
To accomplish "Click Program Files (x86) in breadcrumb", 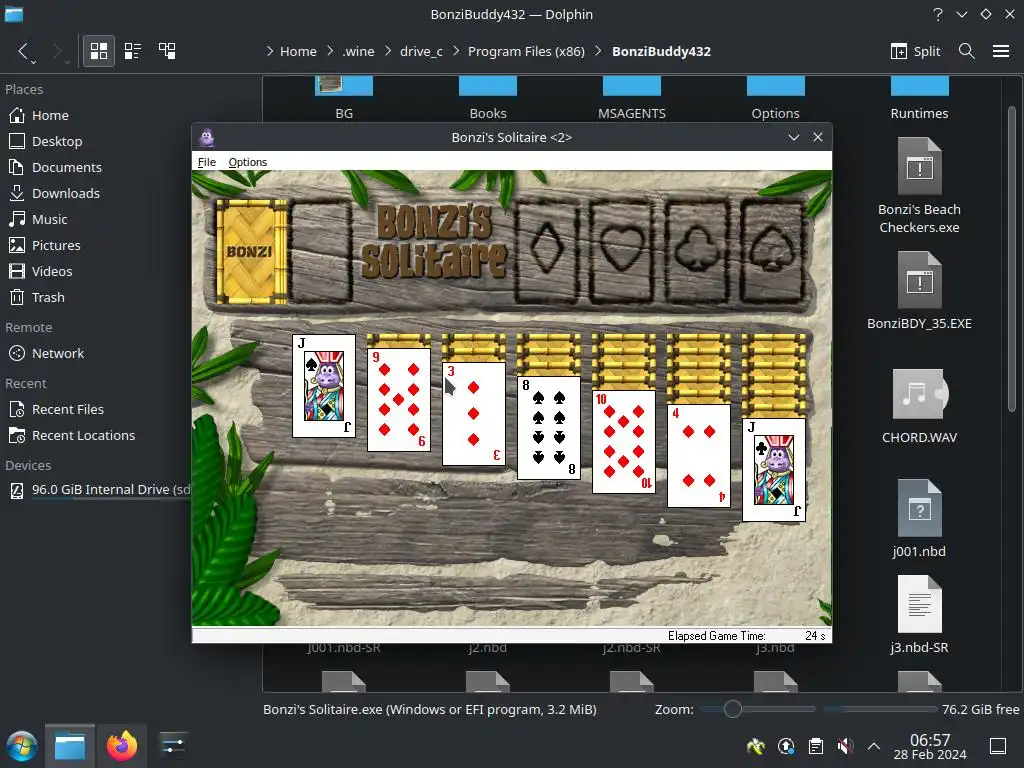I will (526, 51).
